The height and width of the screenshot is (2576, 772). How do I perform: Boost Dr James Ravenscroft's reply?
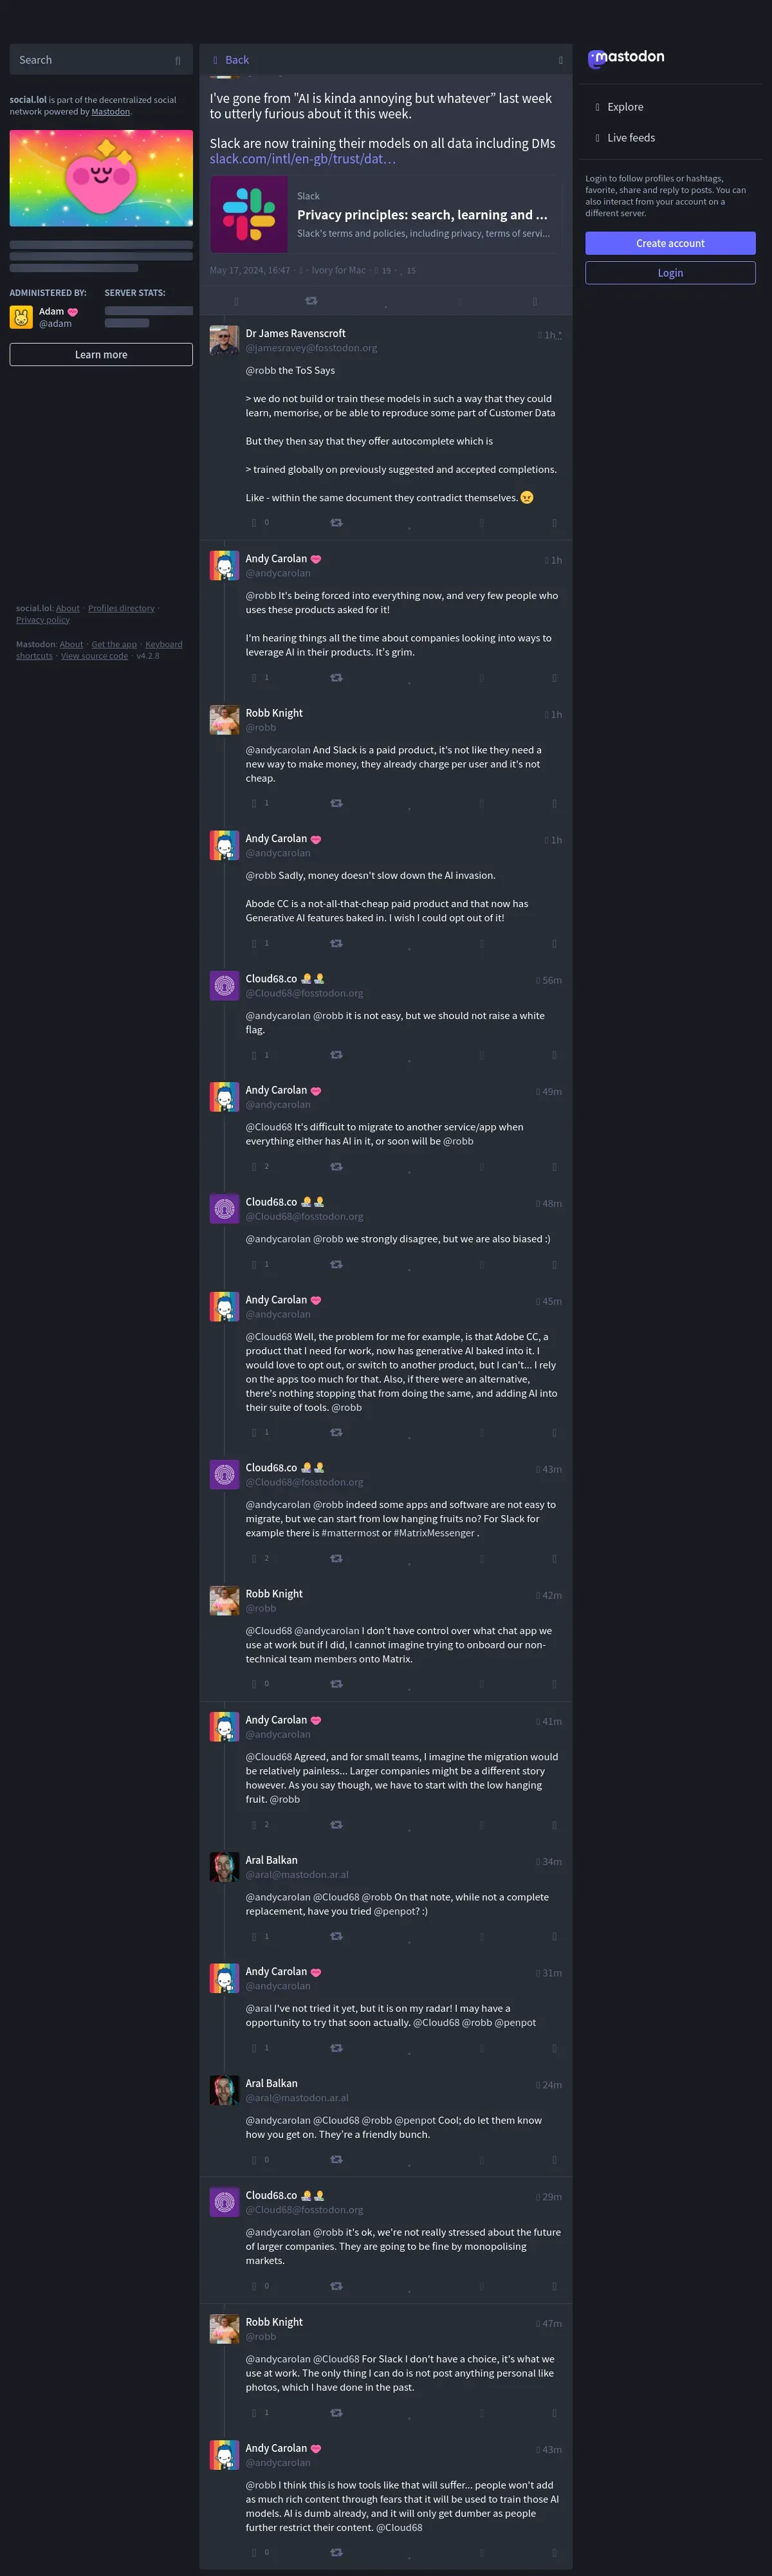pyautogui.click(x=336, y=522)
